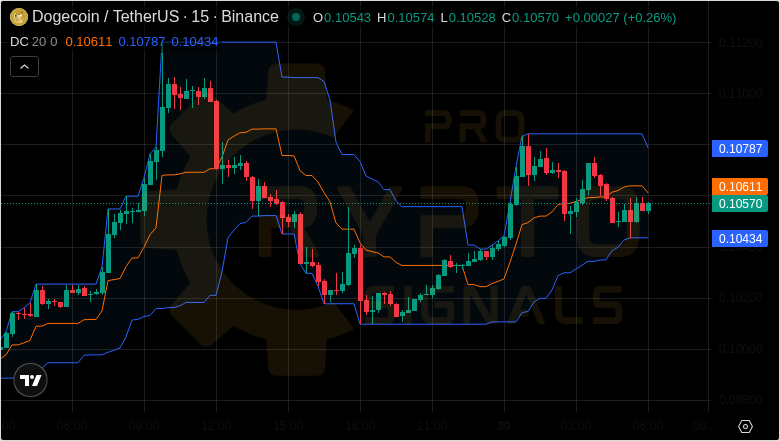This screenshot has height=441, width=780.
Task: Click the orange 0.10611 price axis label
Action: click(740, 186)
